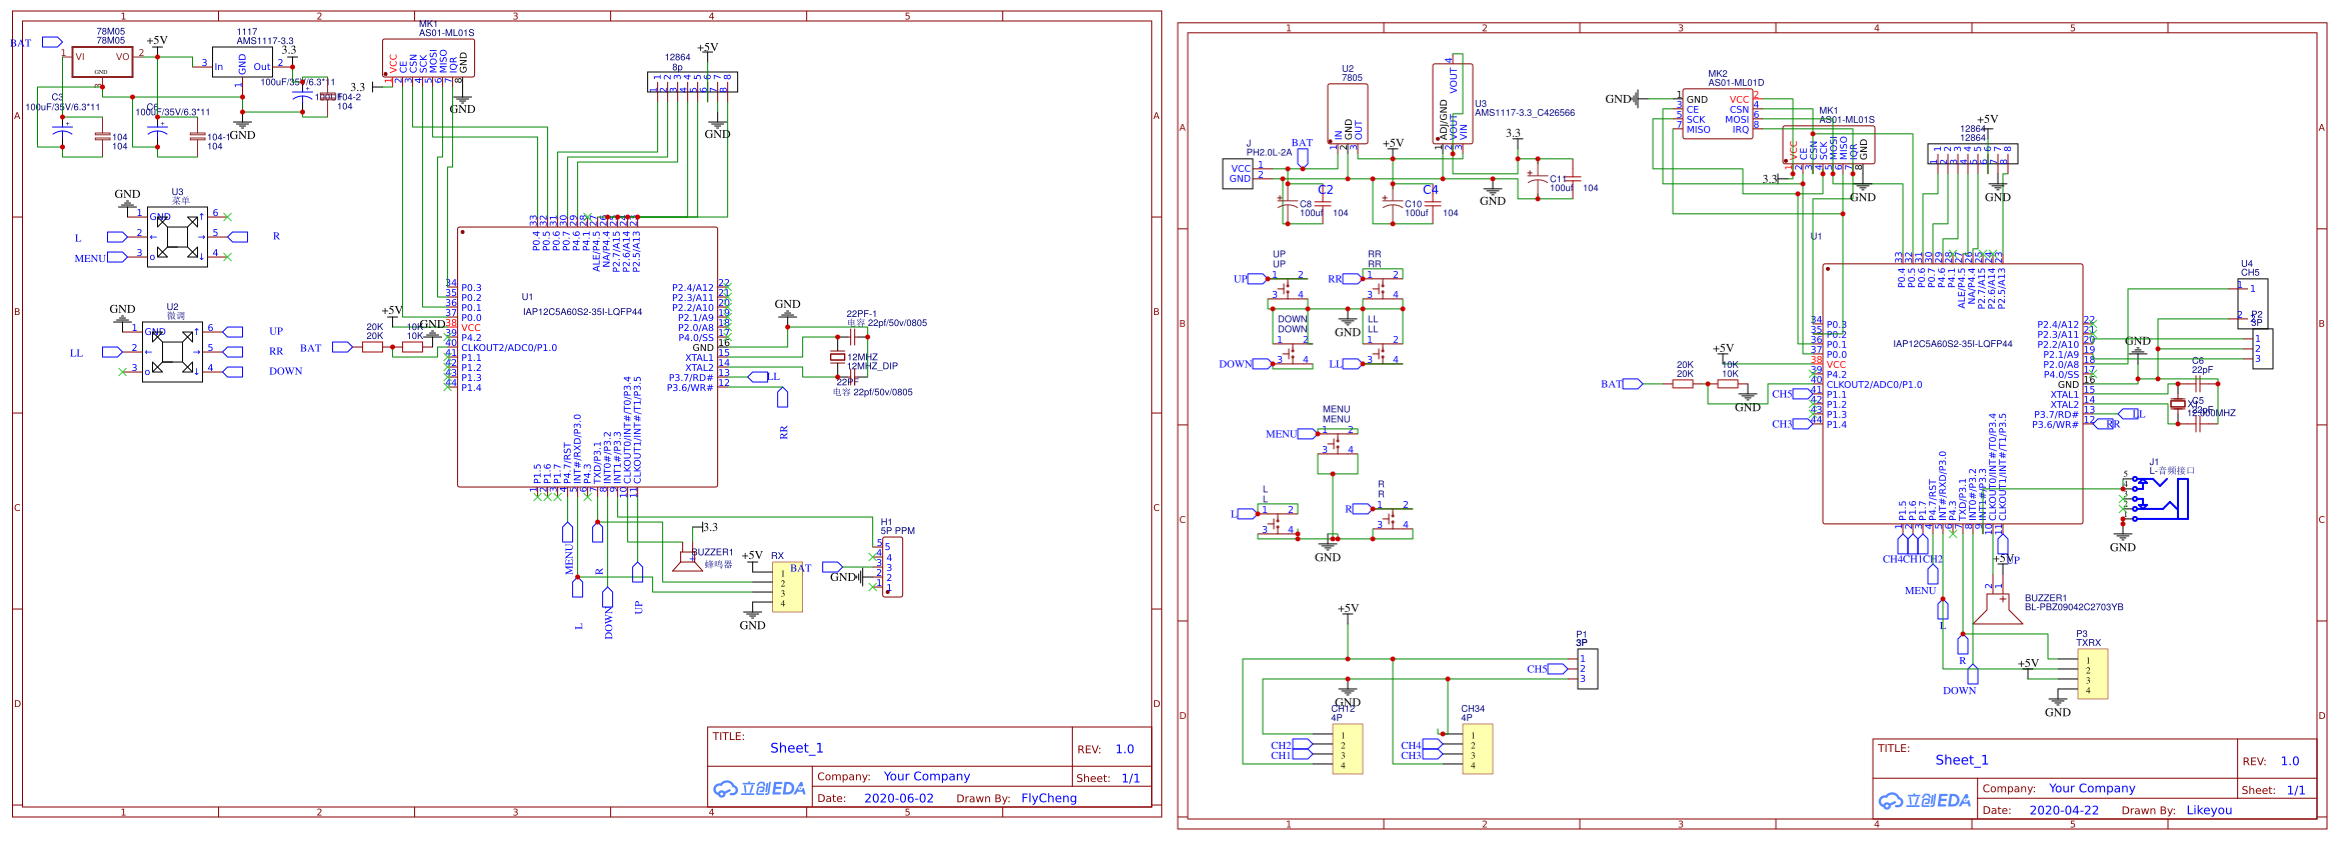Screen dimensions: 2347x849
Task: Click the date 2020-06-02
Action: (x=899, y=798)
